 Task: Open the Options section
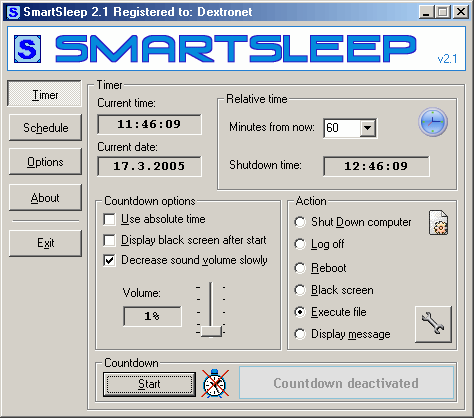click(x=45, y=162)
